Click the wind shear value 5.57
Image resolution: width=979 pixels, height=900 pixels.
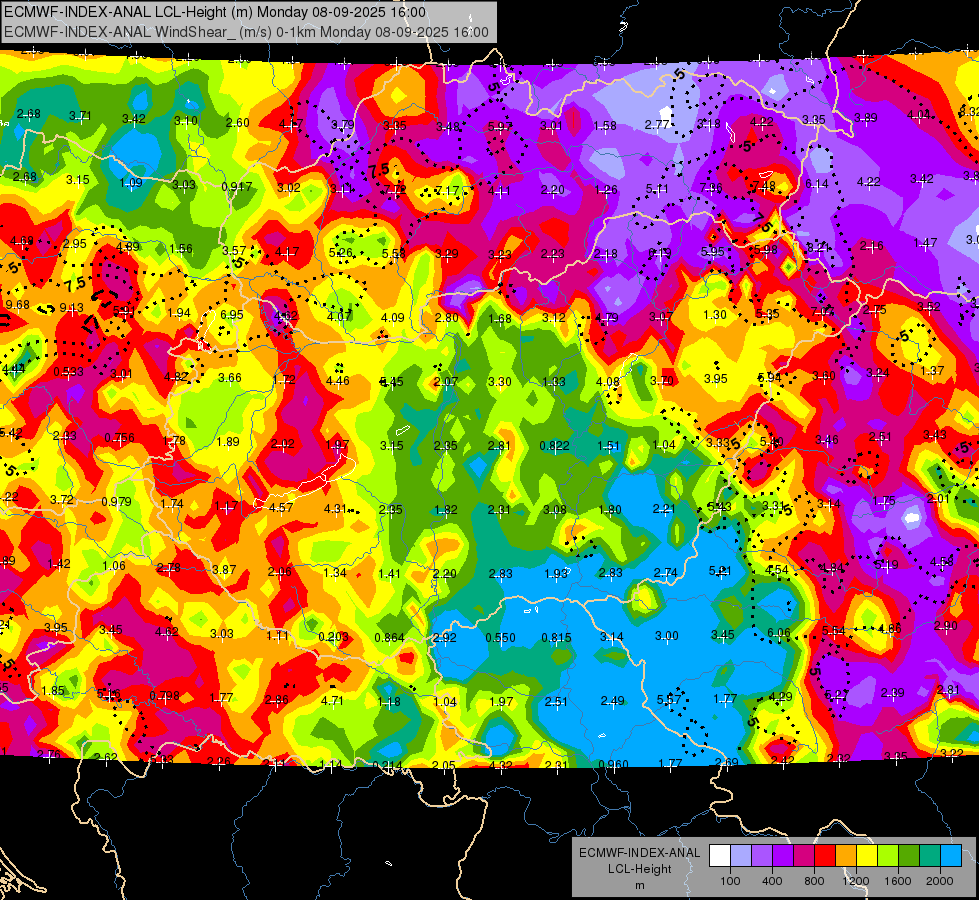point(669,699)
